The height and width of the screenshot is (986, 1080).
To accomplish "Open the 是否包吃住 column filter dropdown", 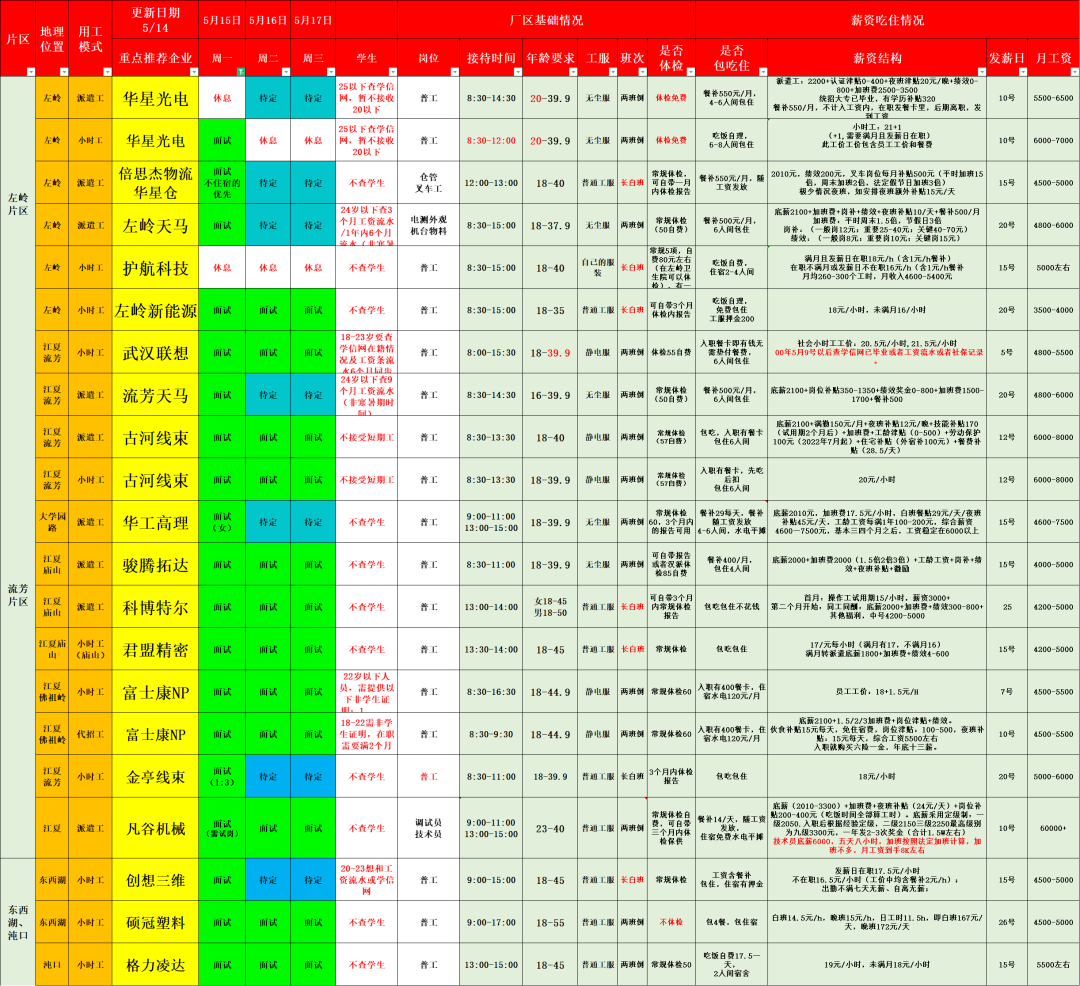I will pyautogui.click(x=762, y=72).
